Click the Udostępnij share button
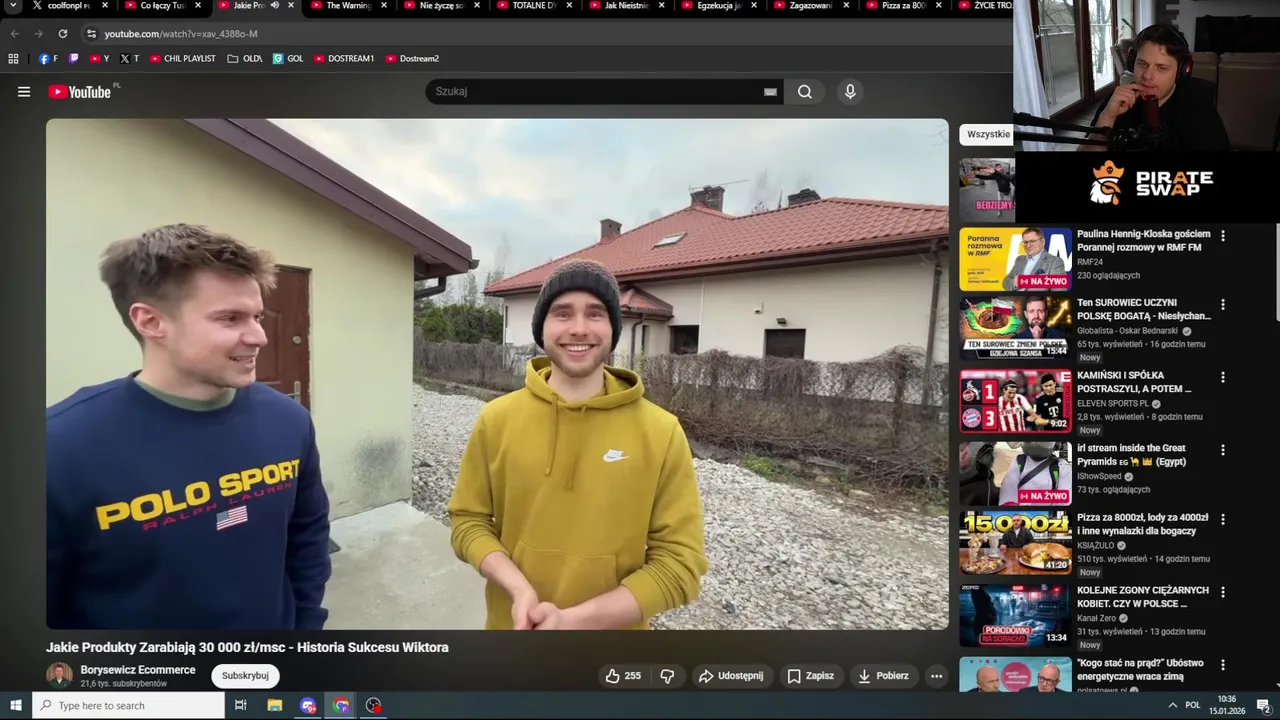Viewport: 1280px width, 720px height. click(731, 676)
